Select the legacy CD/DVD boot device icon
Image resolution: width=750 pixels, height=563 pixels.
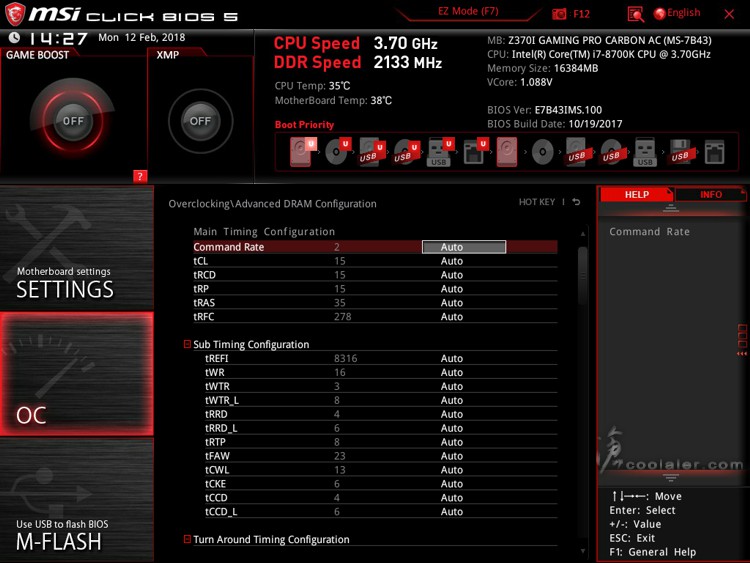542,152
